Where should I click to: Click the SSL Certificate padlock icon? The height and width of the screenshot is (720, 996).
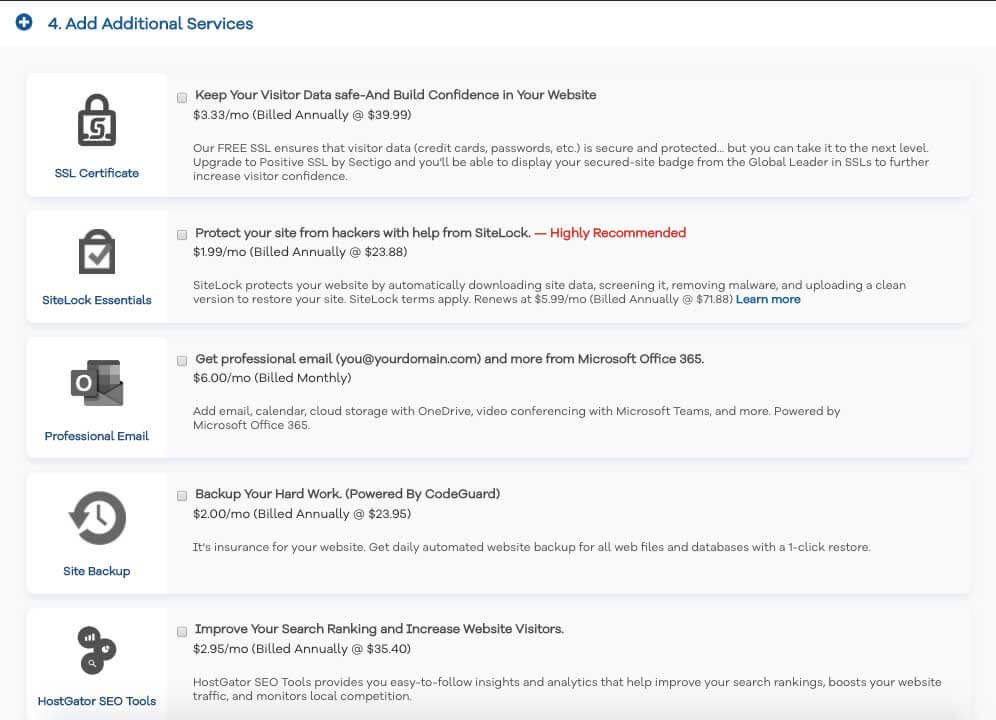(97, 120)
